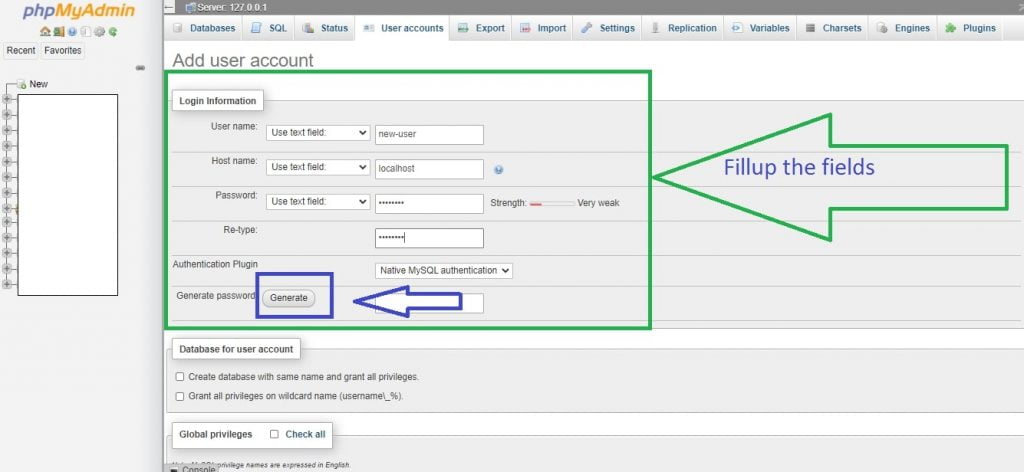This screenshot has width=1024, height=472.
Task: Go to the Export tab
Action: pos(482,28)
